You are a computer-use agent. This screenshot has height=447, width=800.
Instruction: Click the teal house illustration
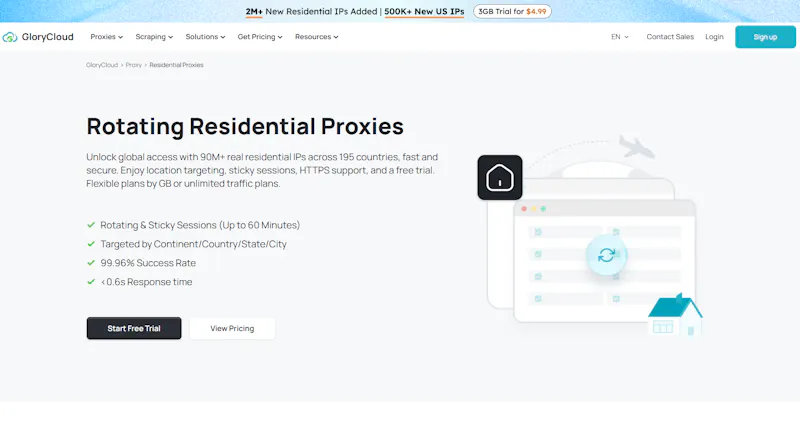click(x=676, y=314)
